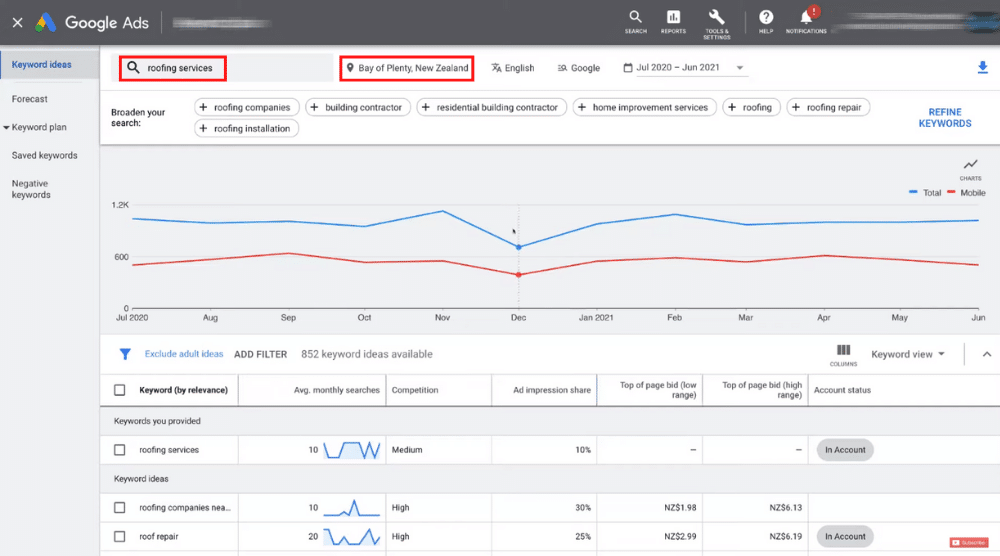
Task: Toggle the Total series blue legend marker
Action: (x=913, y=192)
